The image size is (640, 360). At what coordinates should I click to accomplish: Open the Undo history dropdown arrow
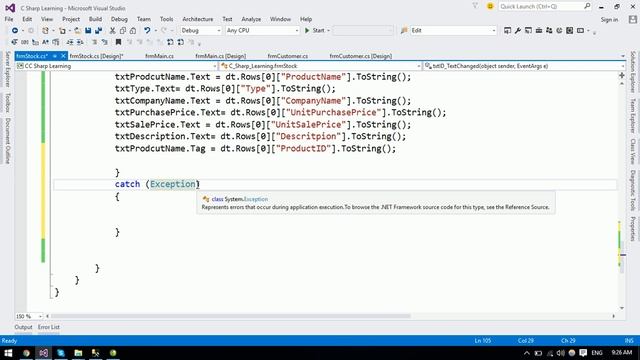click(155, 31)
